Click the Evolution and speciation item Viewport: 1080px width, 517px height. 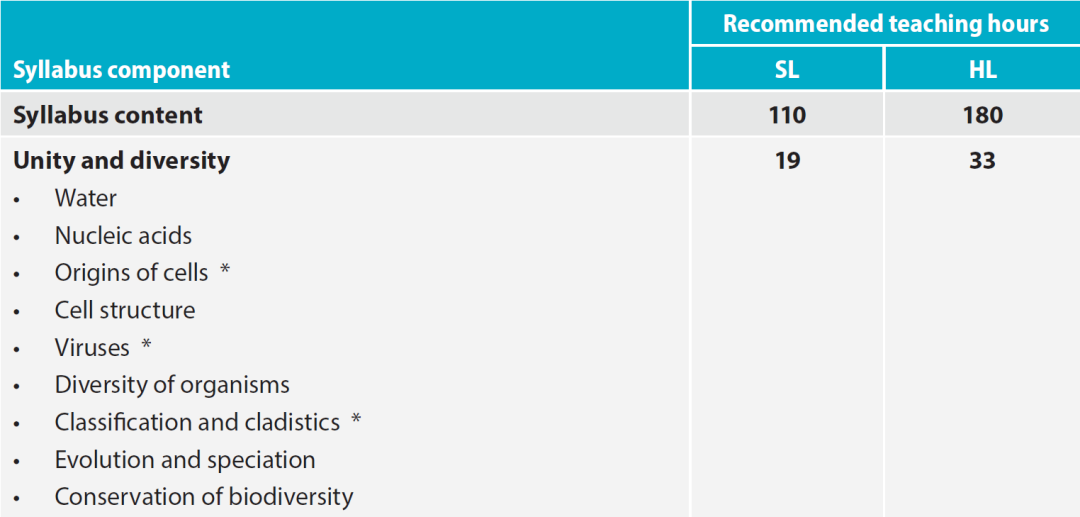[185, 459]
